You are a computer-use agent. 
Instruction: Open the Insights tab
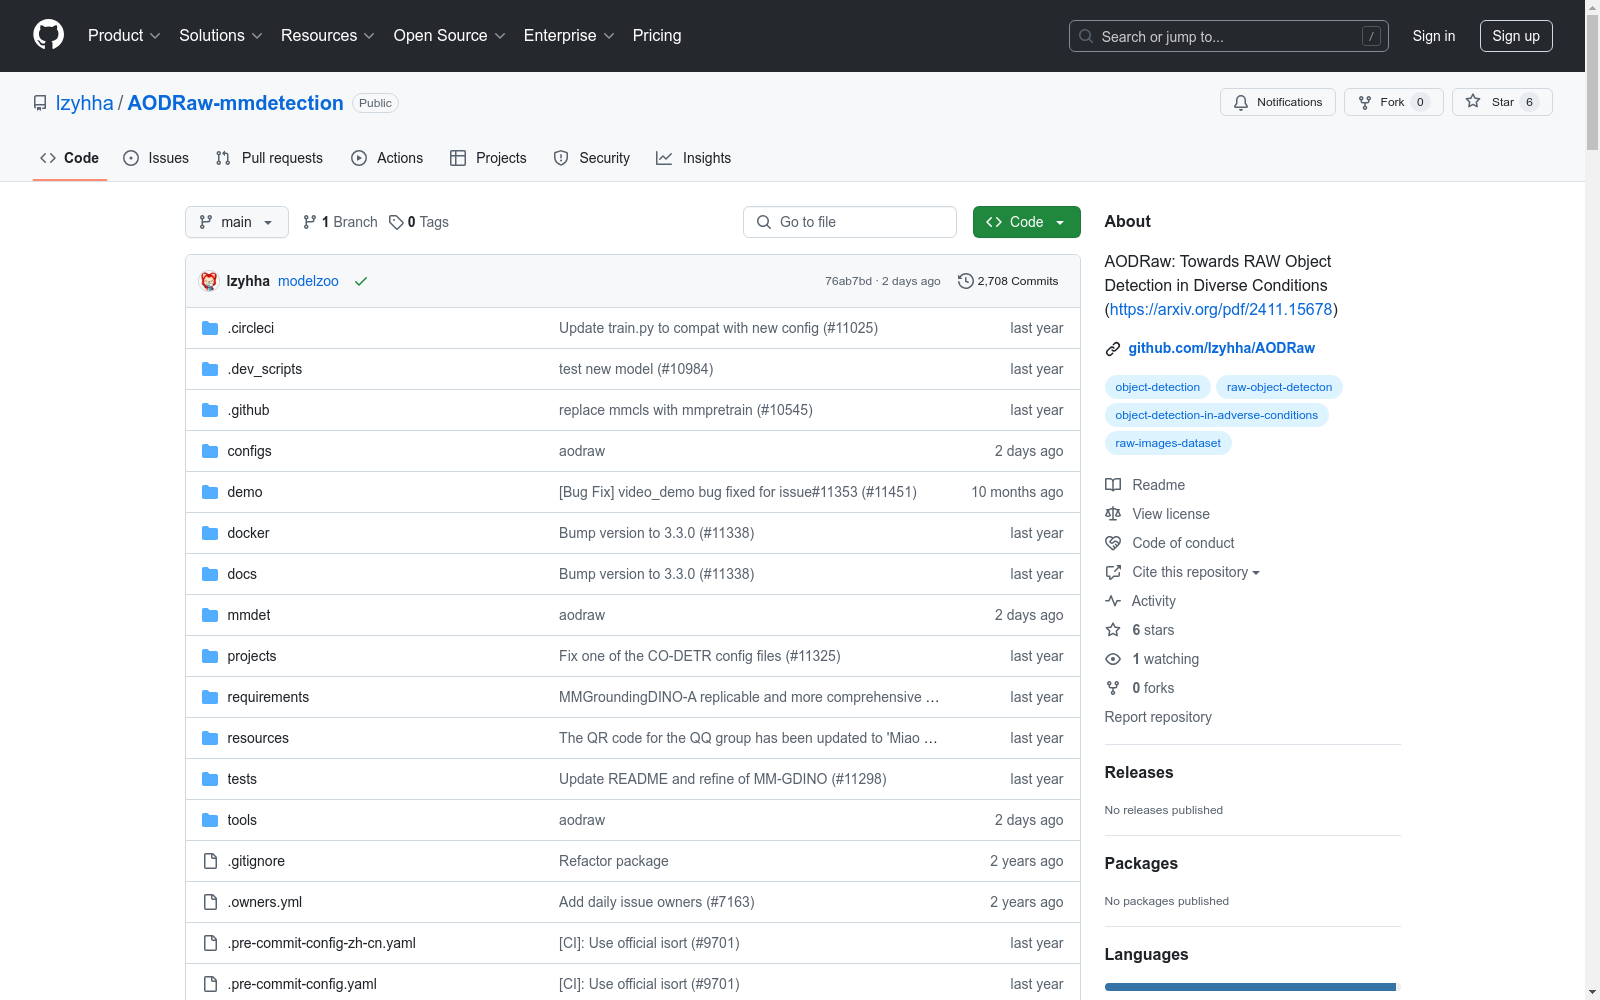point(694,158)
